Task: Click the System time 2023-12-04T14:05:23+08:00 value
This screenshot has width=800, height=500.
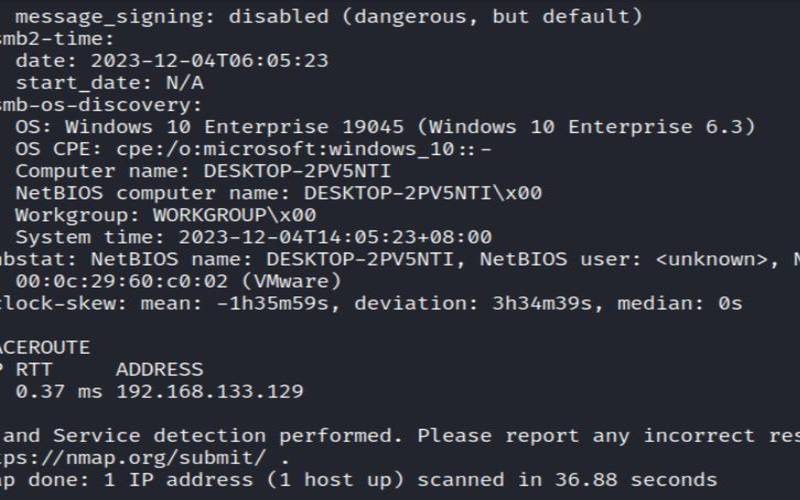Action: (x=335, y=237)
